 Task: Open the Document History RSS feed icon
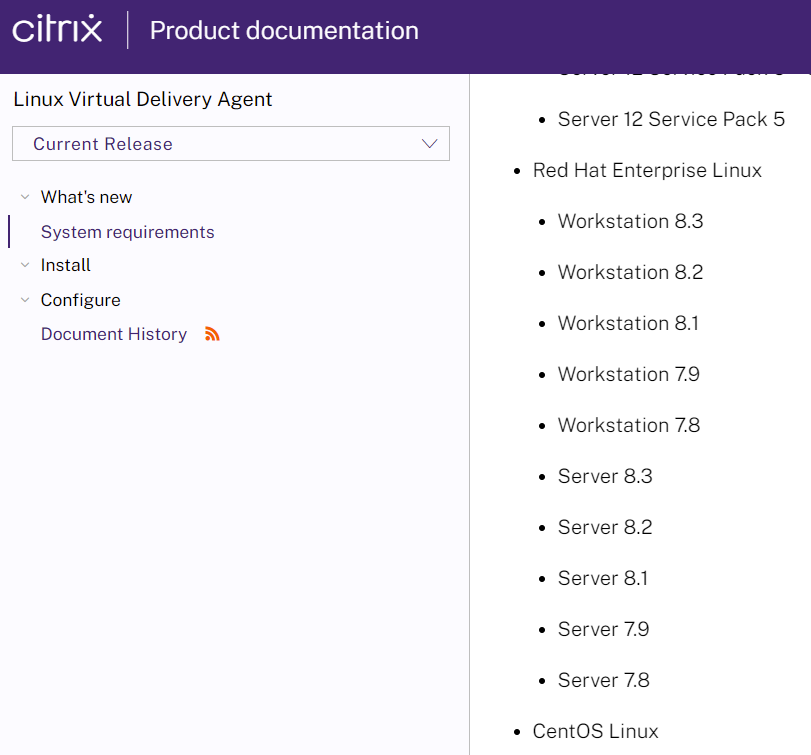tap(212, 334)
